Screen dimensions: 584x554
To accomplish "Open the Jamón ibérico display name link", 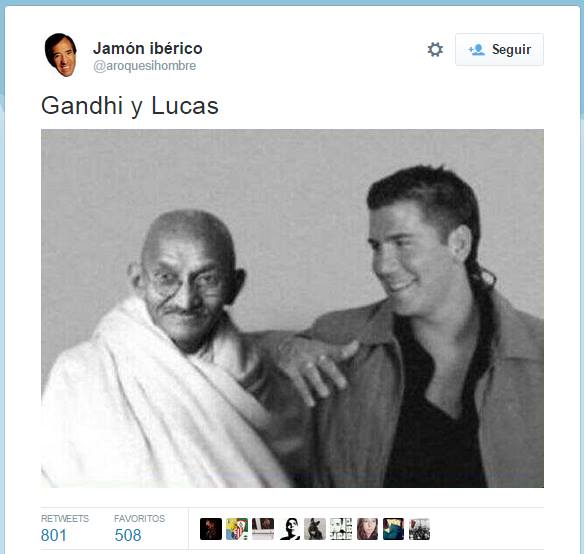I will pyautogui.click(x=147, y=48).
